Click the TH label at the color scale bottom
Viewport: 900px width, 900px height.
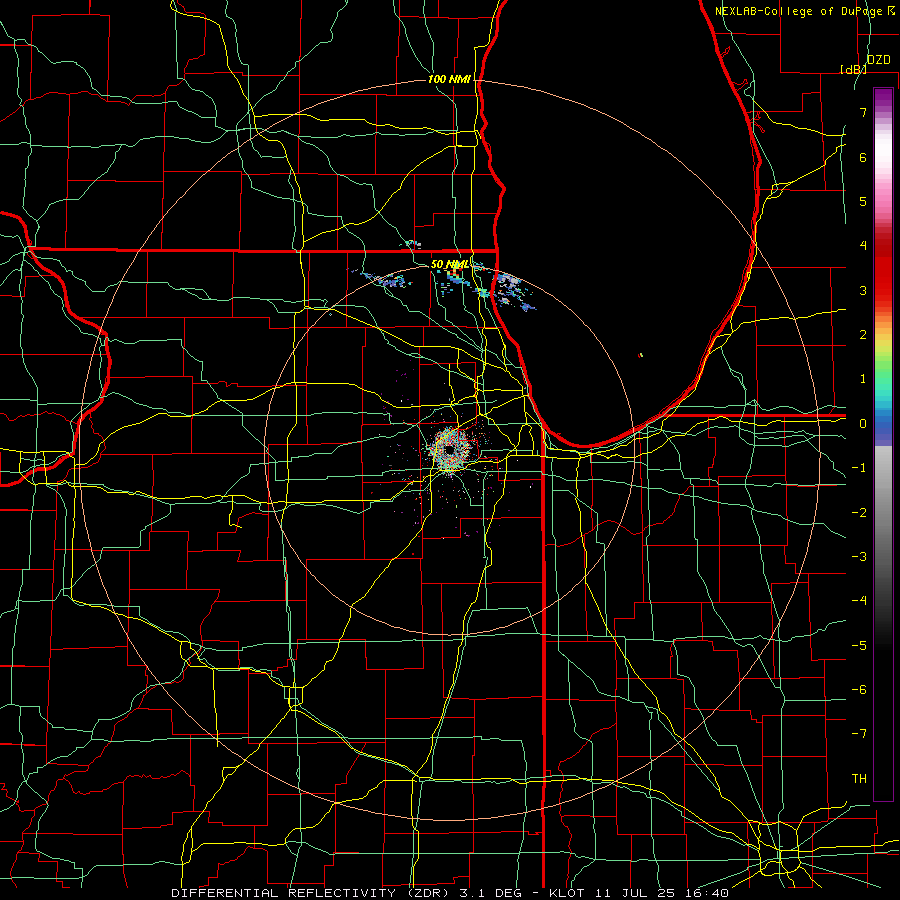point(859,779)
